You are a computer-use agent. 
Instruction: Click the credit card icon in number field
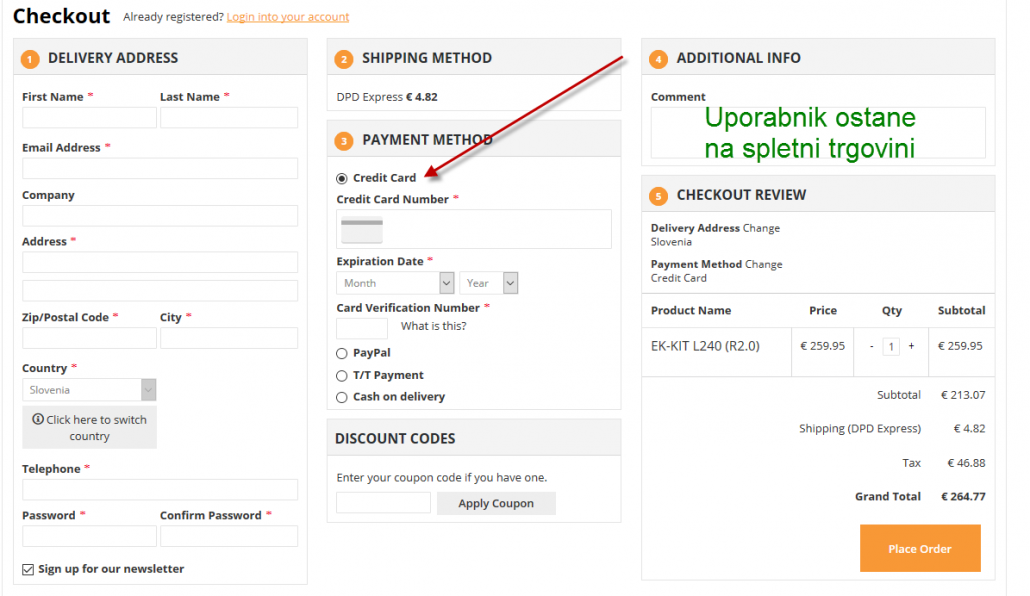tap(362, 229)
